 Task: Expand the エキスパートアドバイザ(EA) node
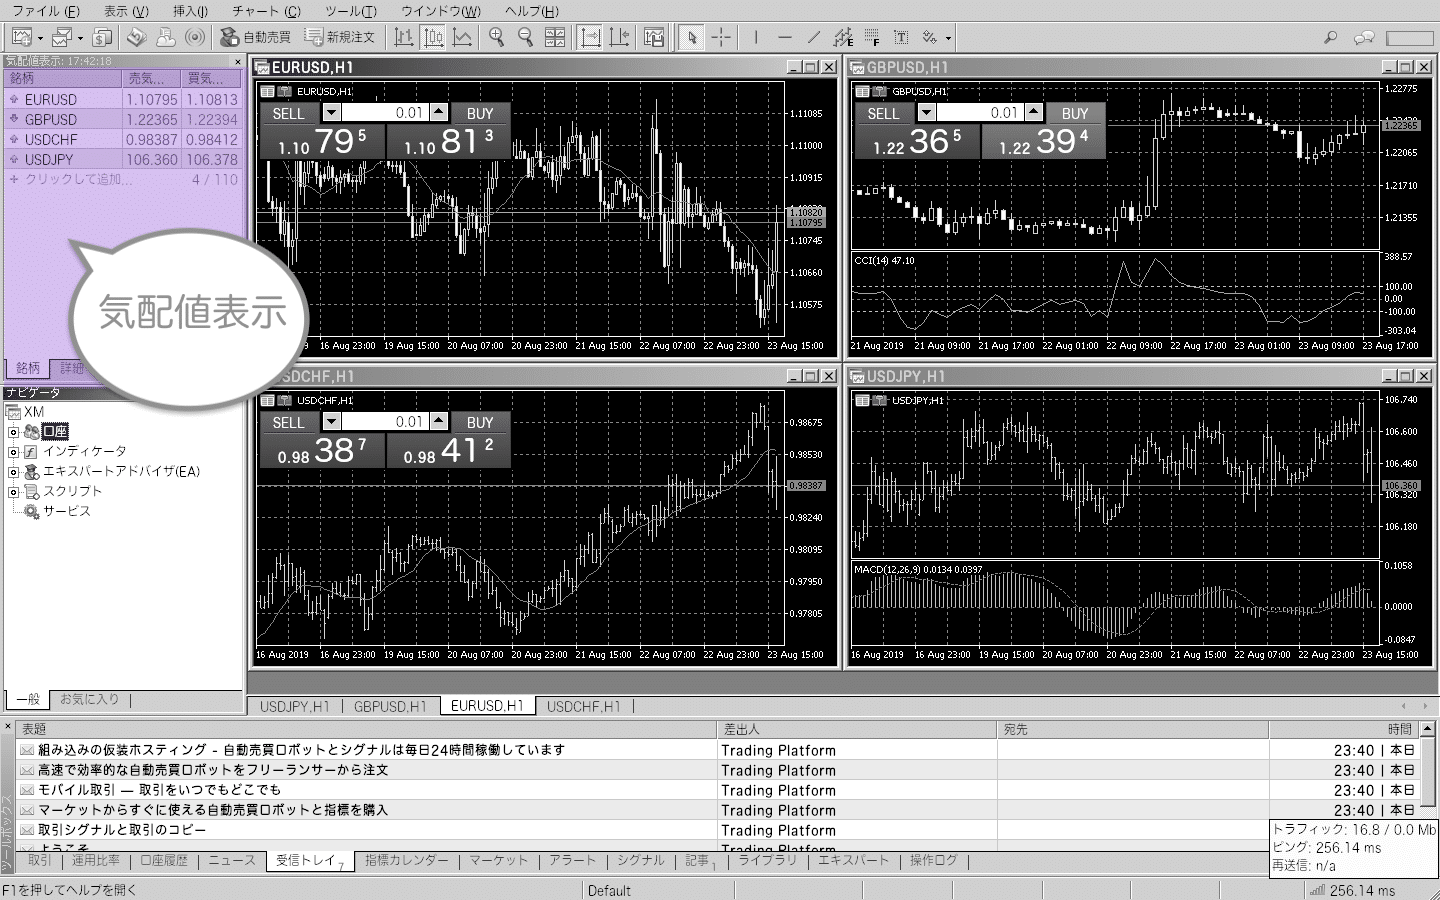pyautogui.click(x=13, y=472)
